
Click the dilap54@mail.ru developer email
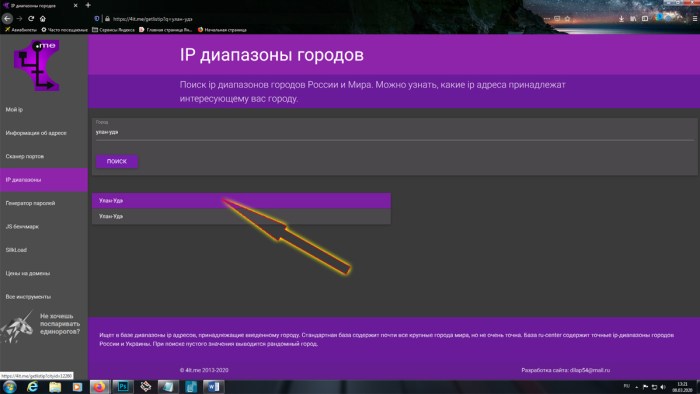(x=590, y=370)
